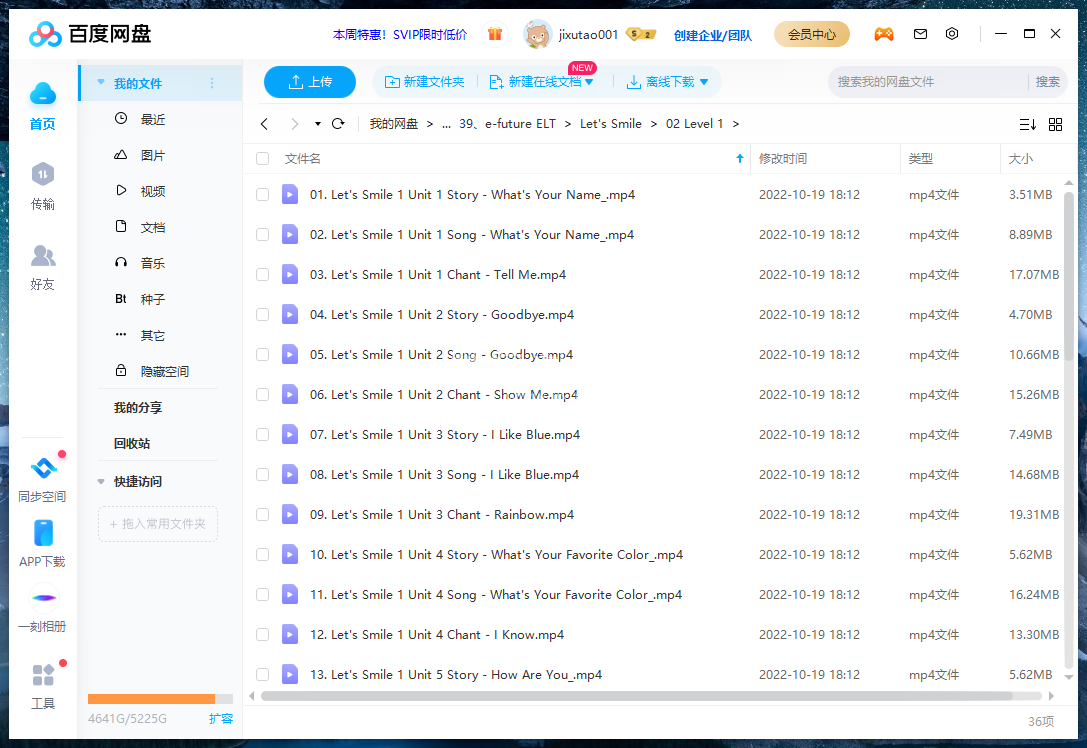Check the box for Unit 1 Story video
1087x748 pixels.
[x=261, y=194]
